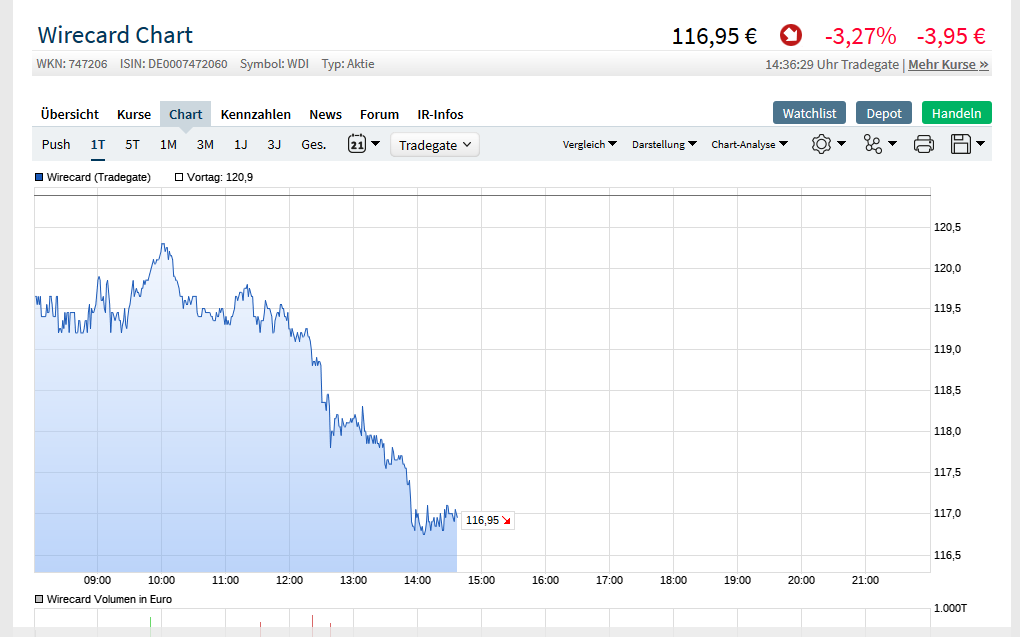
Task: Expand the arrow beside the save icon
Action: point(980,144)
